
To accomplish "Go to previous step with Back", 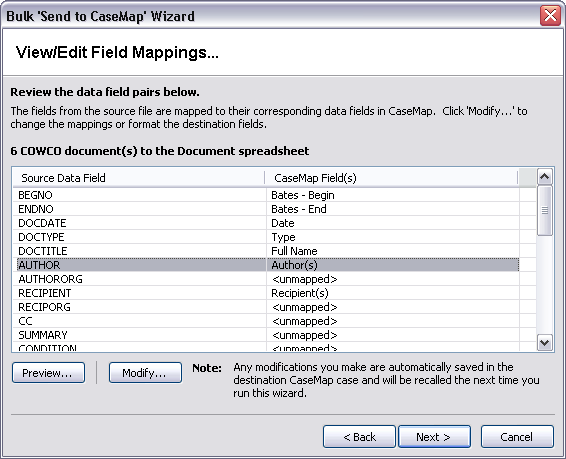I will click(359, 437).
